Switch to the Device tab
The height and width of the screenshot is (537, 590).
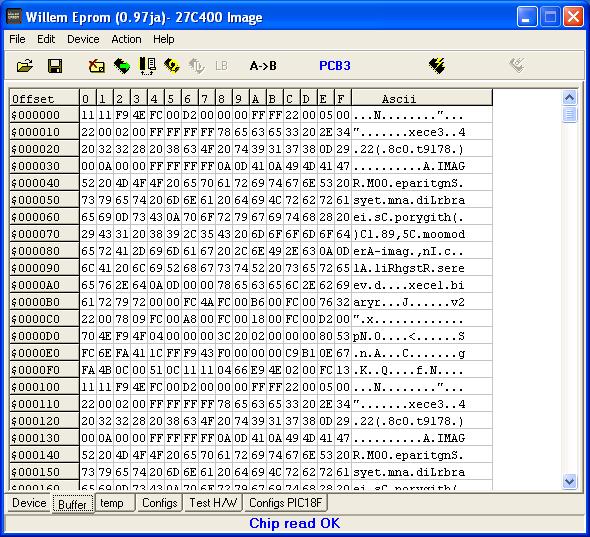[29, 503]
